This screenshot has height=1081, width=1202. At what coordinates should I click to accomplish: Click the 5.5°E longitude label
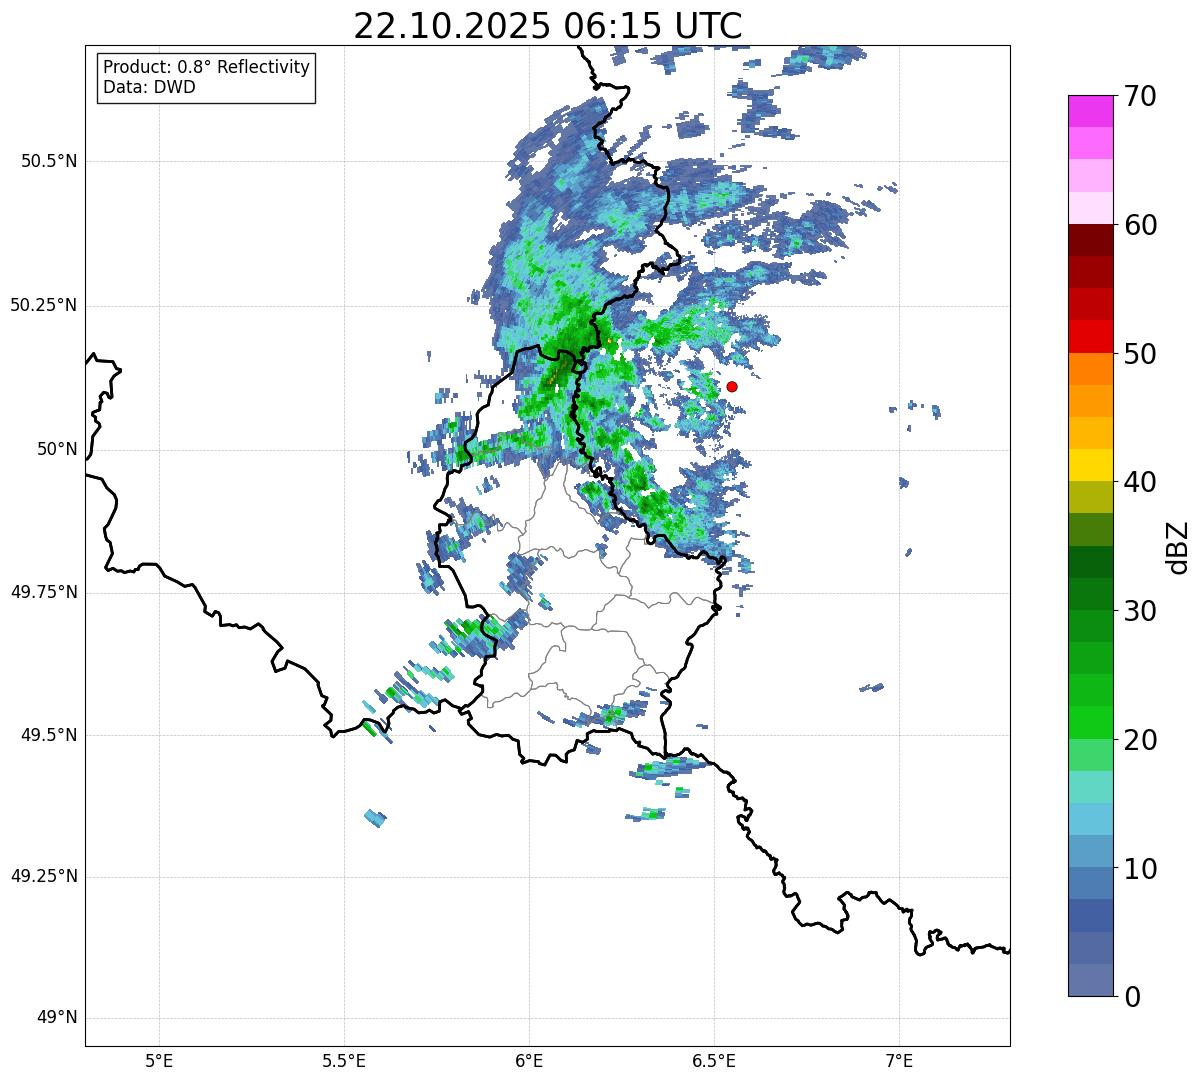click(x=344, y=1061)
